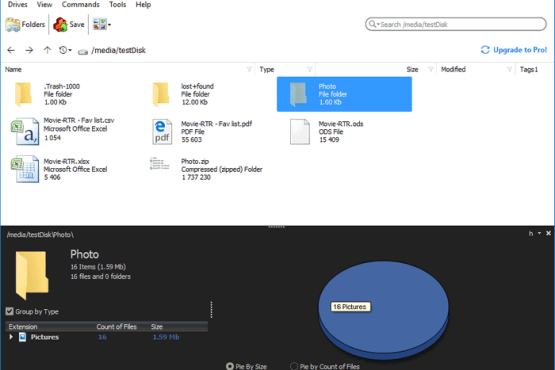Open the Tools menu
This screenshot has height=370, width=555.
point(118,5)
